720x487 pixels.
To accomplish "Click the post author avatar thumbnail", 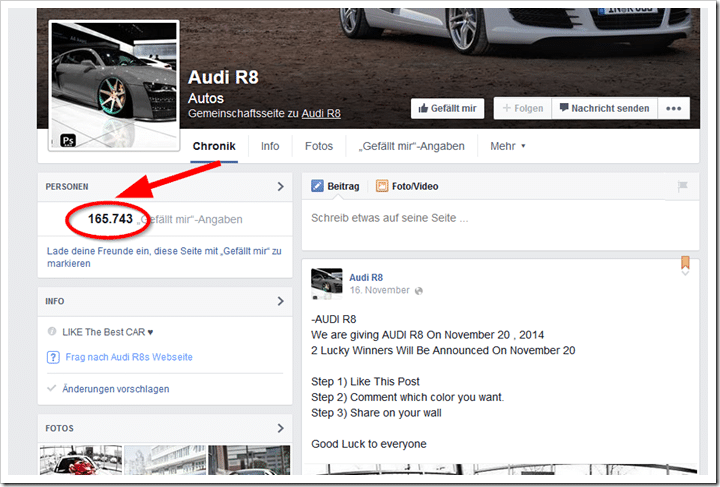I will pyautogui.click(x=326, y=284).
